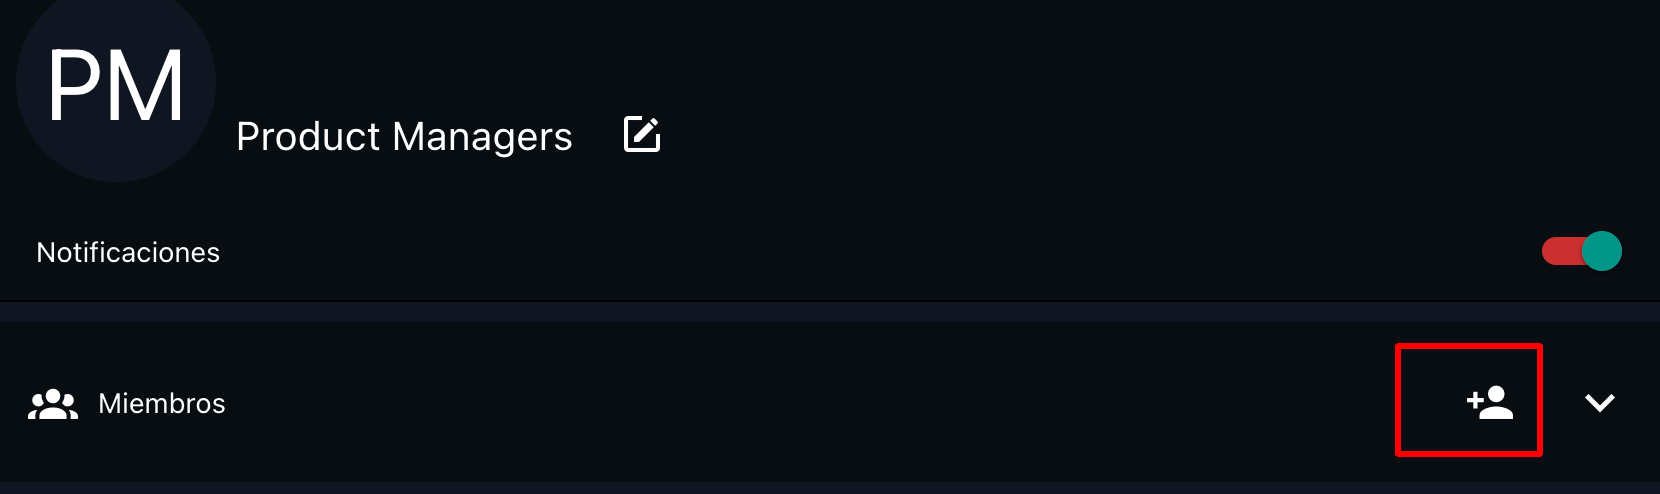Tap the plus-person icon in Miembros row
Viewport: 1660px width, 494px height.
click(1490, 402)
